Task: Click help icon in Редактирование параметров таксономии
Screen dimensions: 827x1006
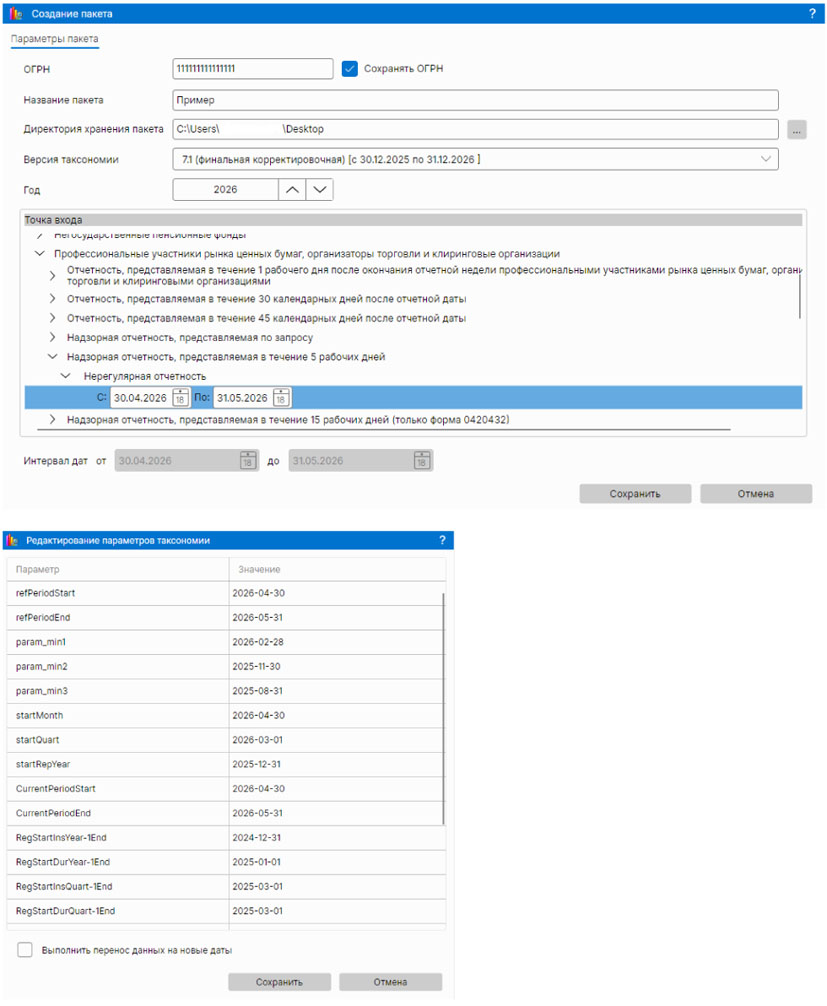Action: coord(442,540)
